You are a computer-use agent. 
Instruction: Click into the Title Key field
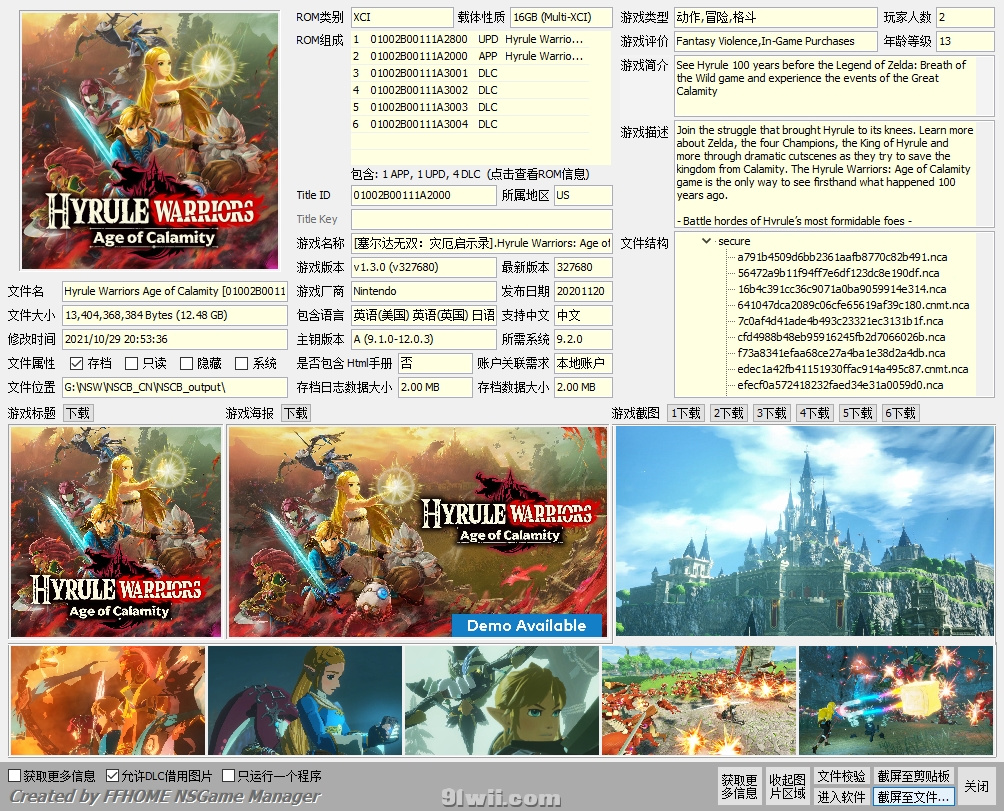(481, 219)
